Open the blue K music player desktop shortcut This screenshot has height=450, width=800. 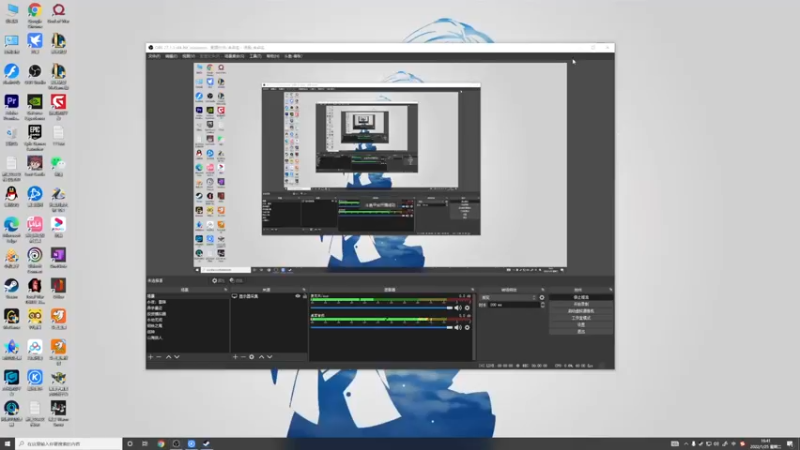click(35, 381)
